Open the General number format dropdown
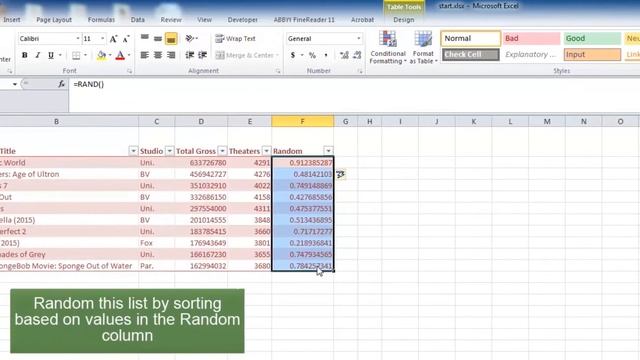The width and height of the screenshot is (640, 360). (x=358, y=39)
